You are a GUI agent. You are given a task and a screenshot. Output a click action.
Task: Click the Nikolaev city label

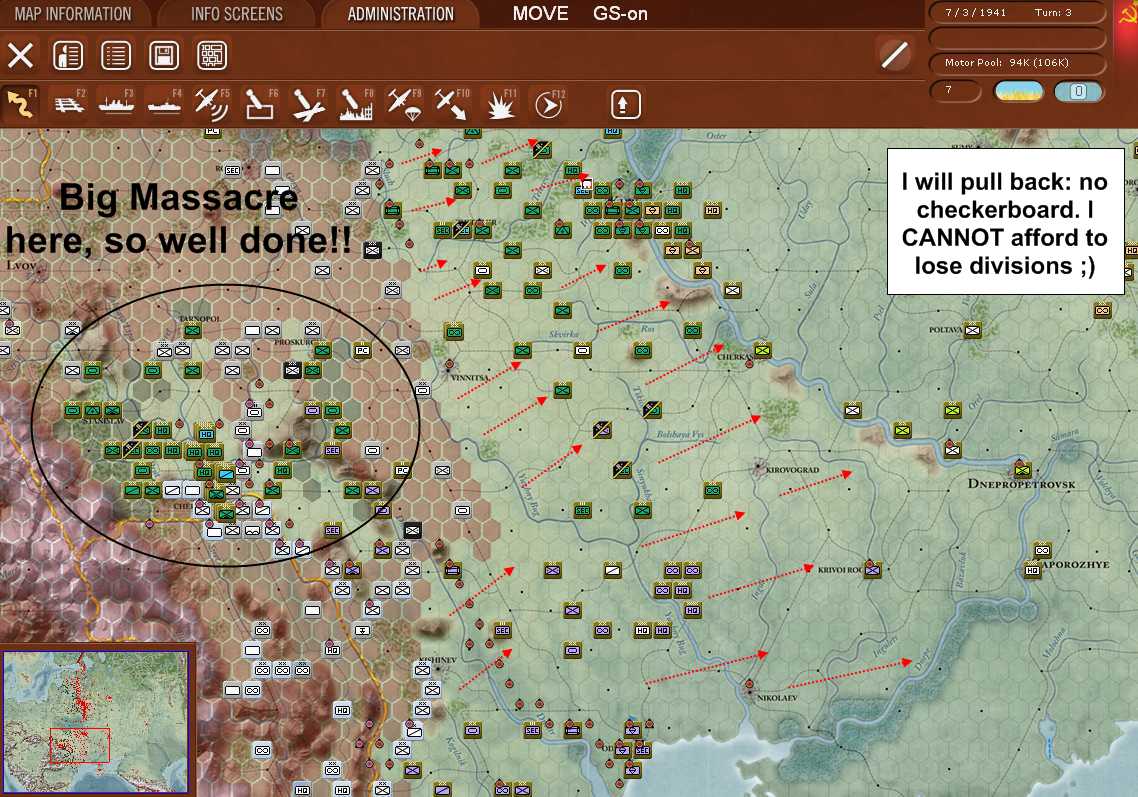777,698
